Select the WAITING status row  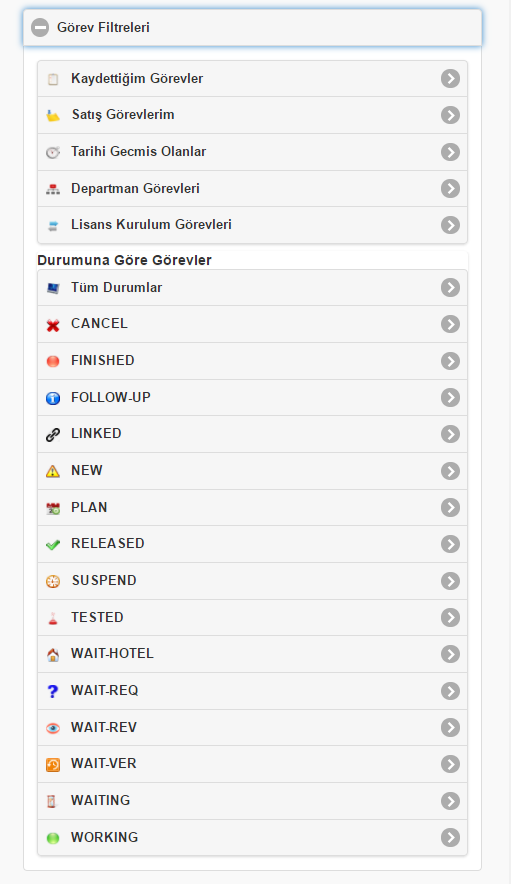pyautogui.click(x=252, y=801)
